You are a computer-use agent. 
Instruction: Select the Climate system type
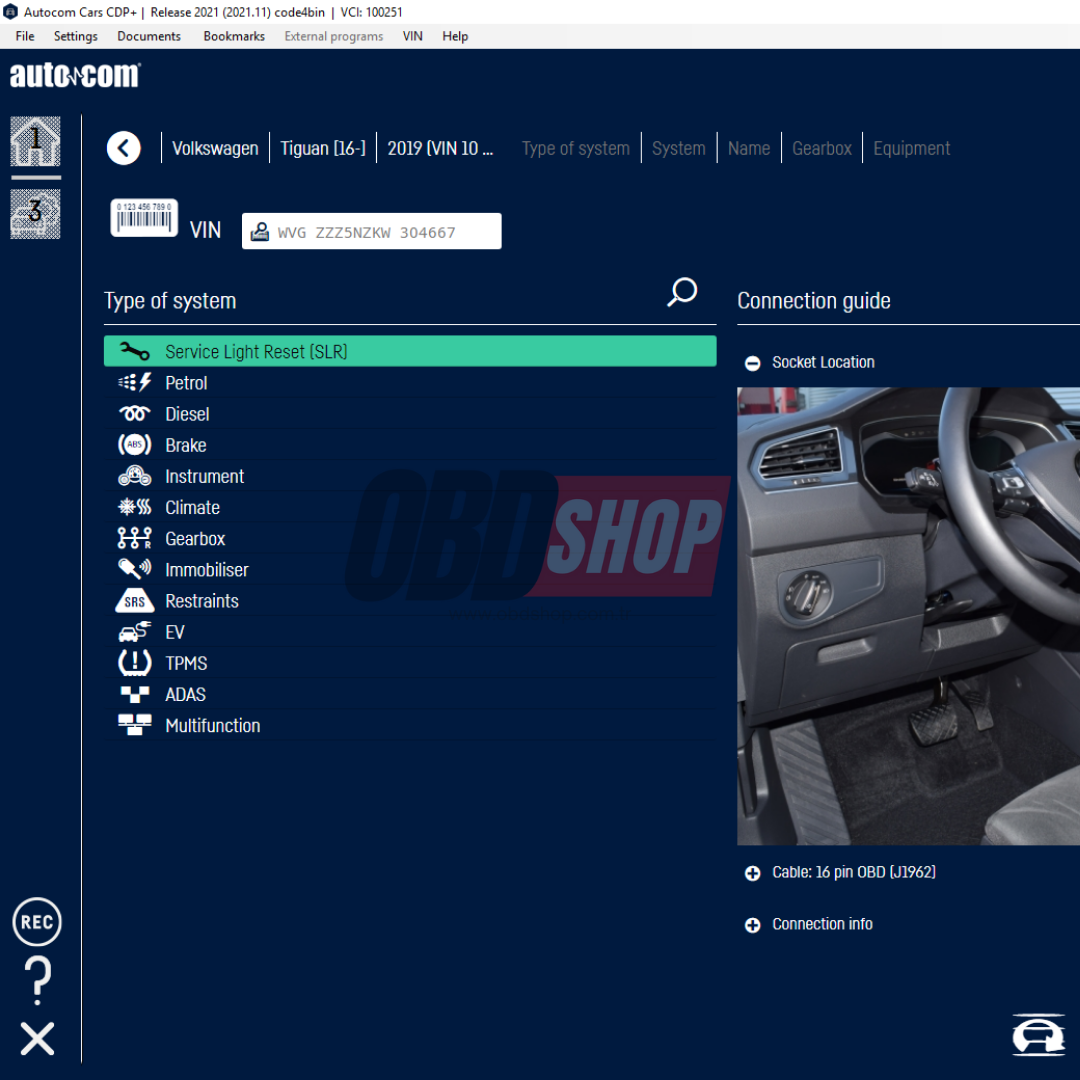pos(410,507)
